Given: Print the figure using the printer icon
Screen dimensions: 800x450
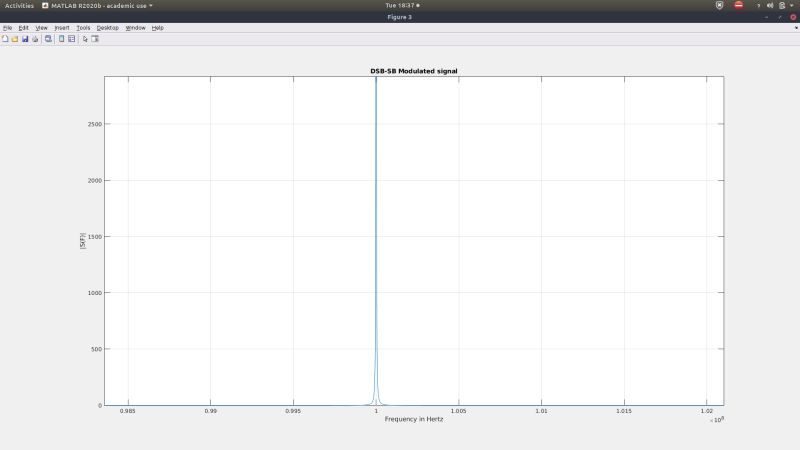Looking at the screenshot, I should (35, 39).
